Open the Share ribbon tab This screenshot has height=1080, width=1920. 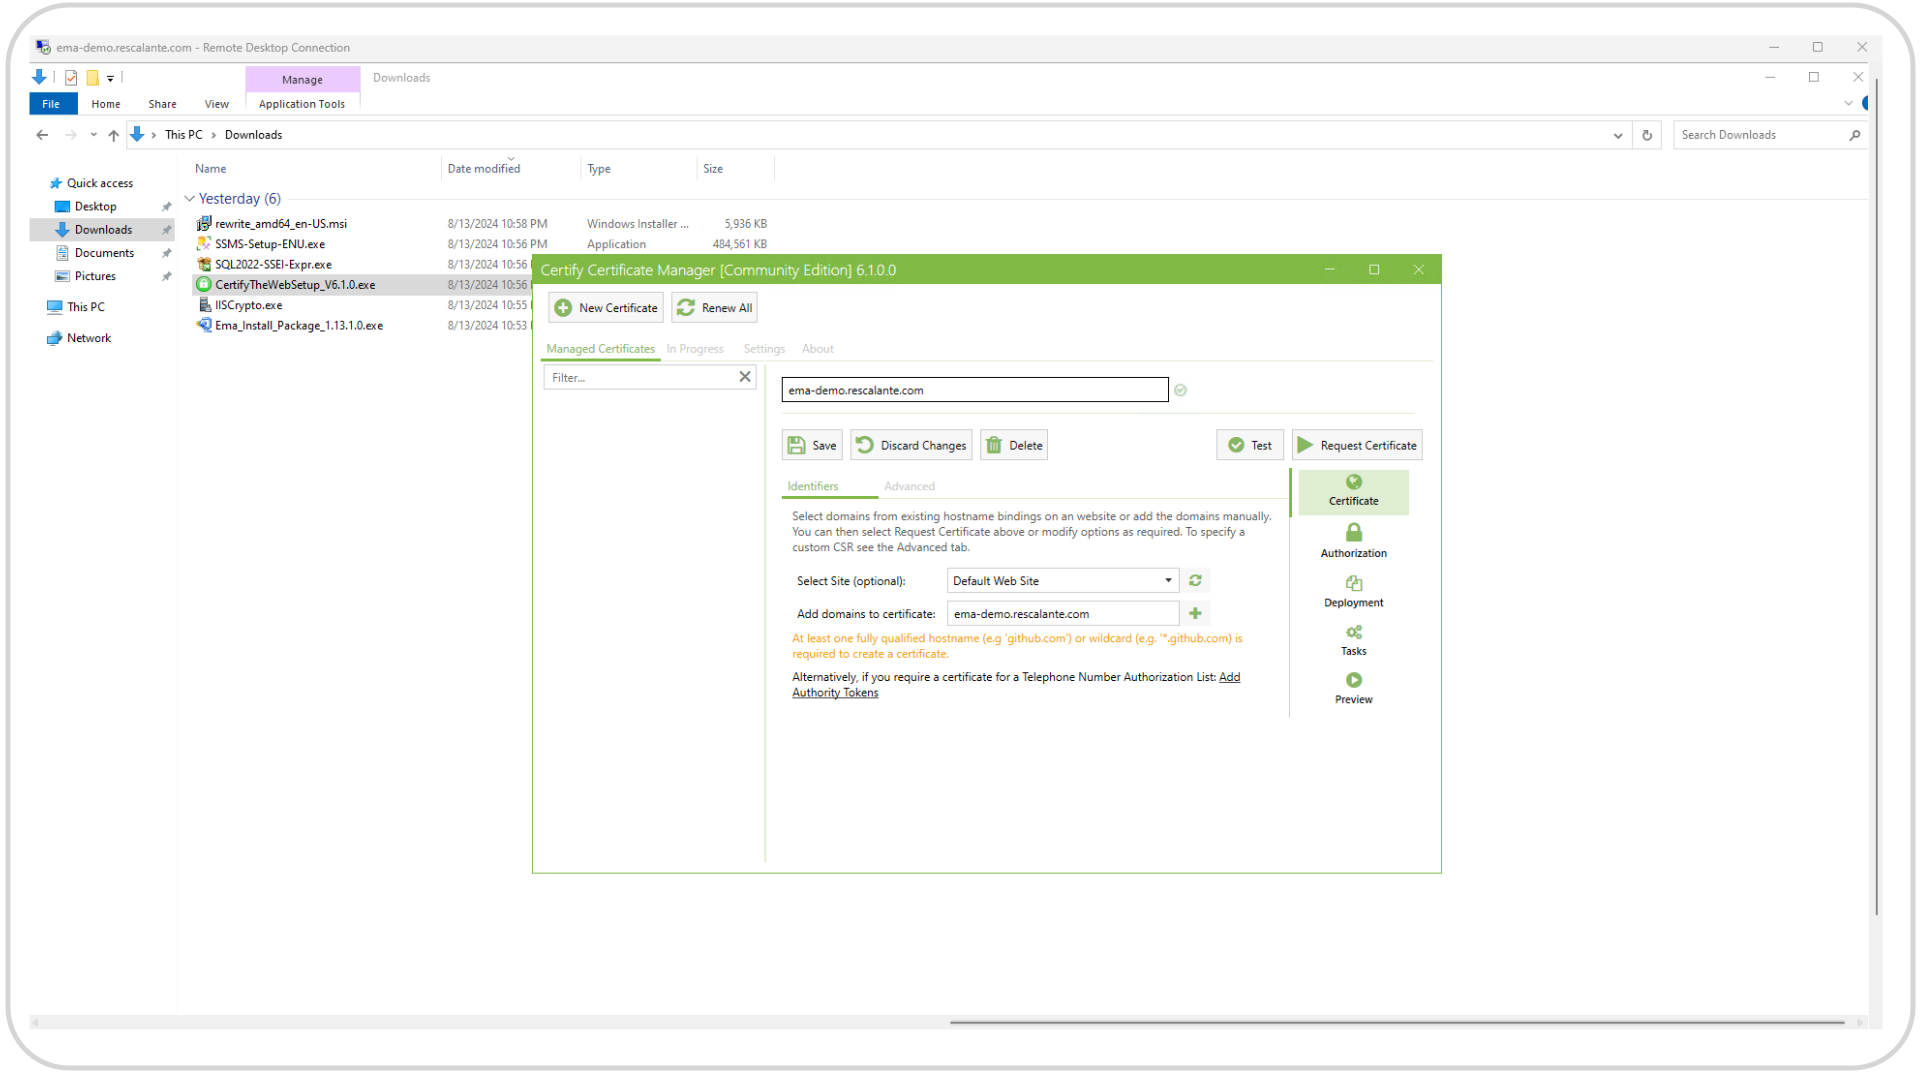162,104
